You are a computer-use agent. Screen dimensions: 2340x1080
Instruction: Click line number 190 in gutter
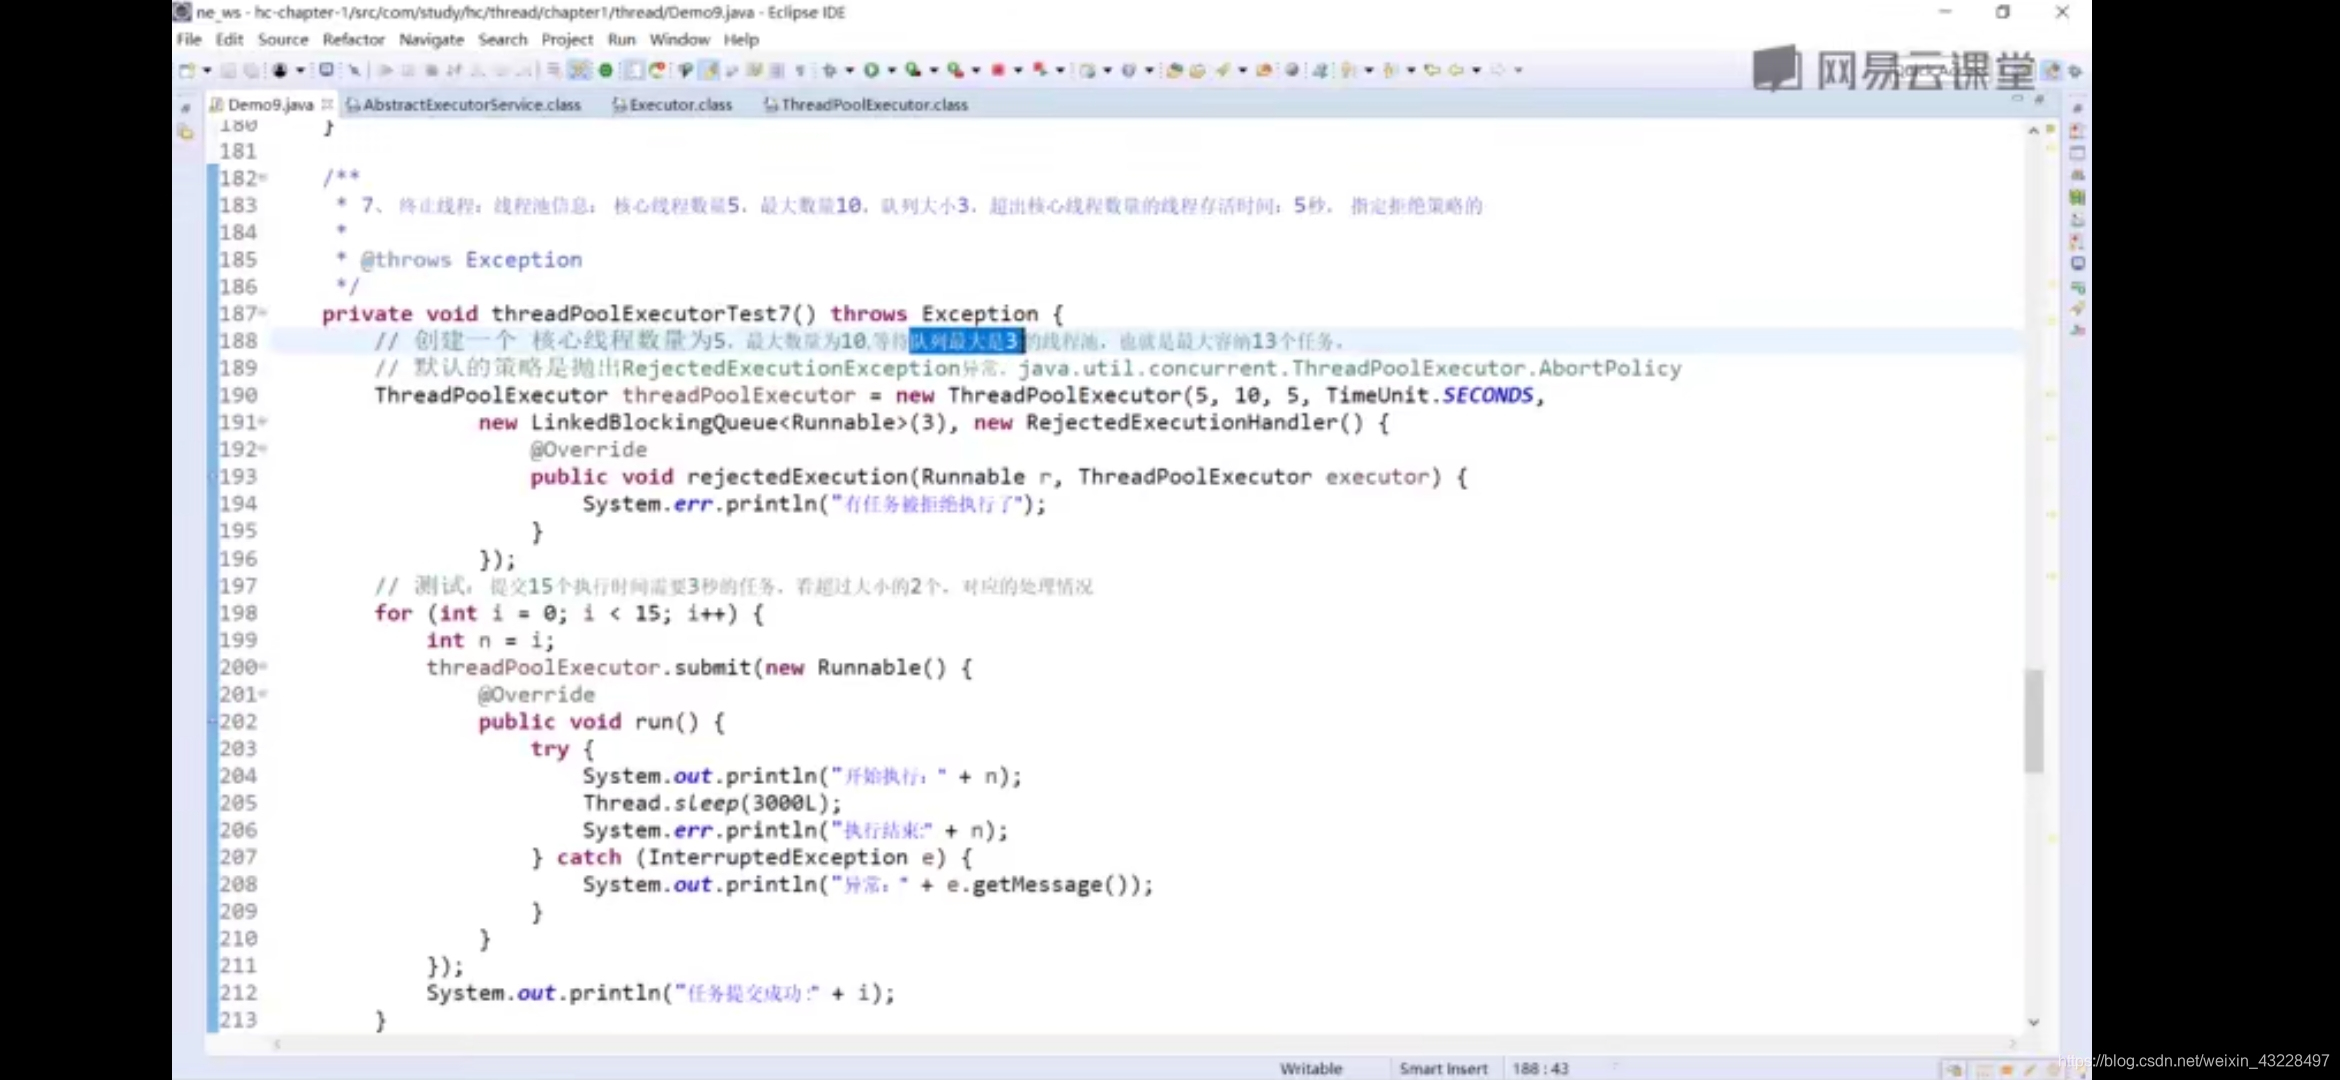pyautogui.click(x=238, y=395)
